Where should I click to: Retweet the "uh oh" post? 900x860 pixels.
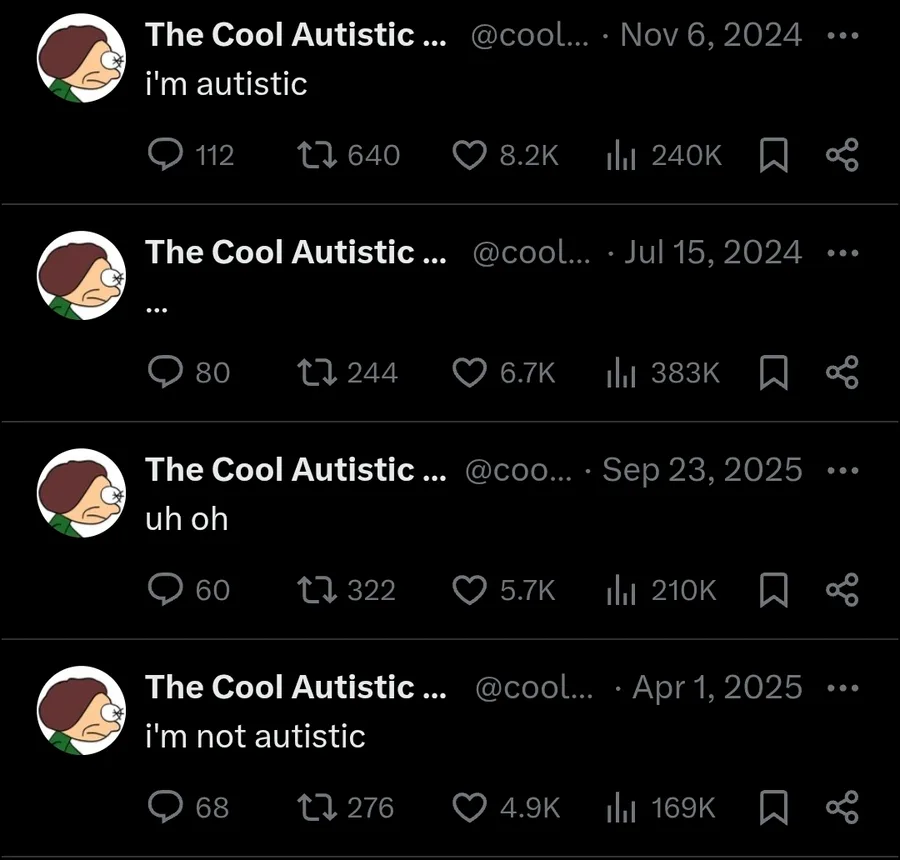[x=317, y=590]
